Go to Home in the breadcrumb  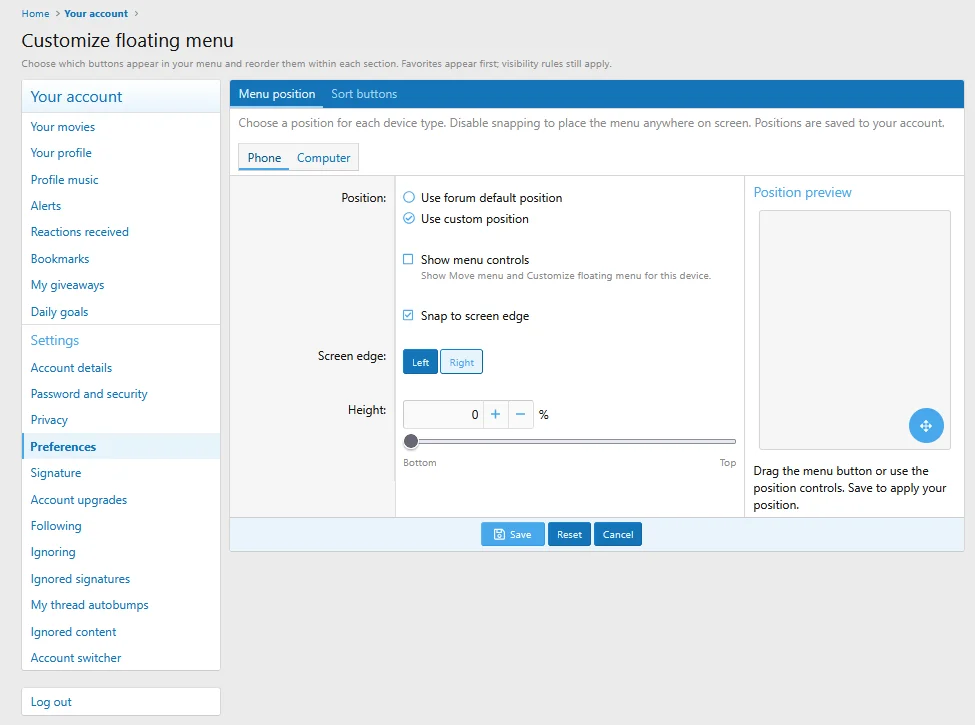pos(35,14)
